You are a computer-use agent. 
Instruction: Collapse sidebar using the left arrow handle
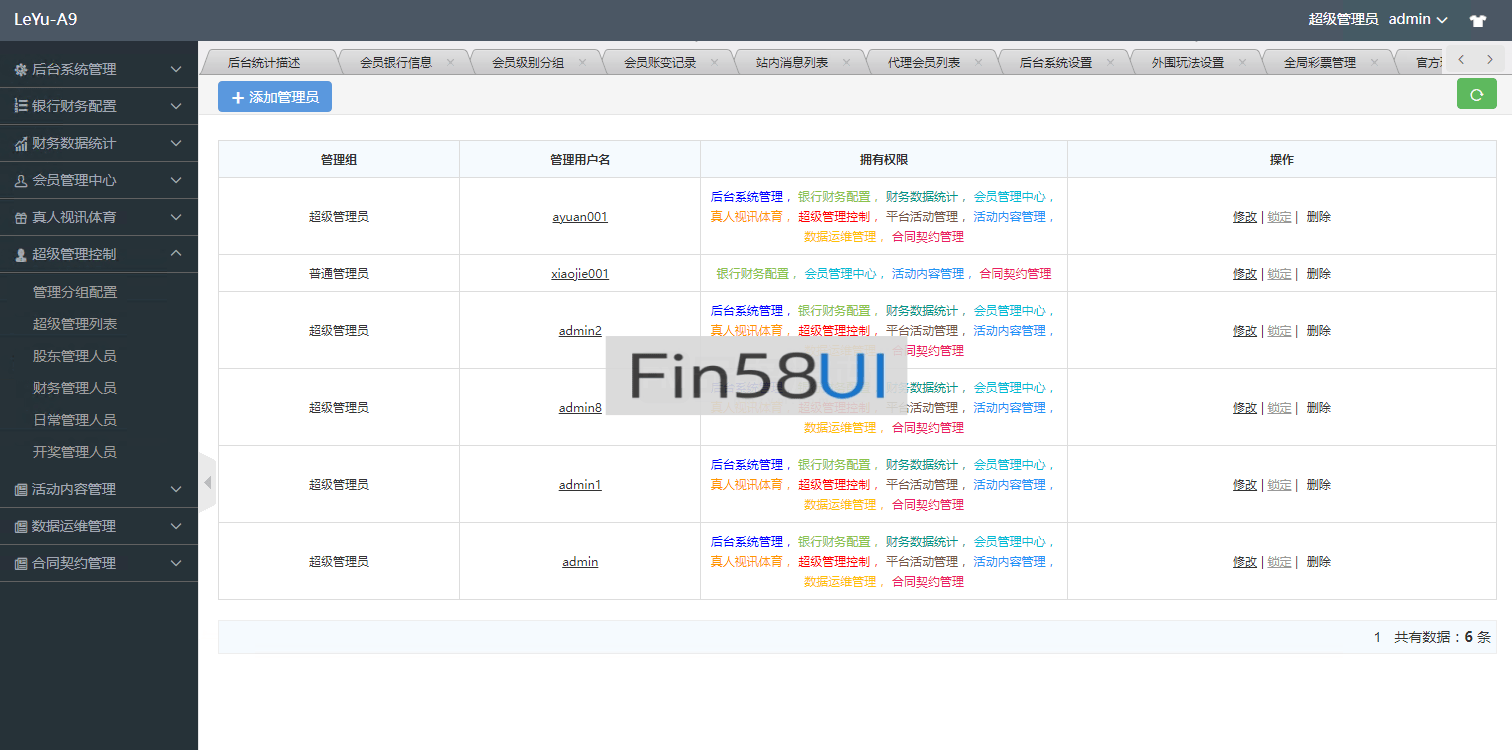(x=207, y=483)
